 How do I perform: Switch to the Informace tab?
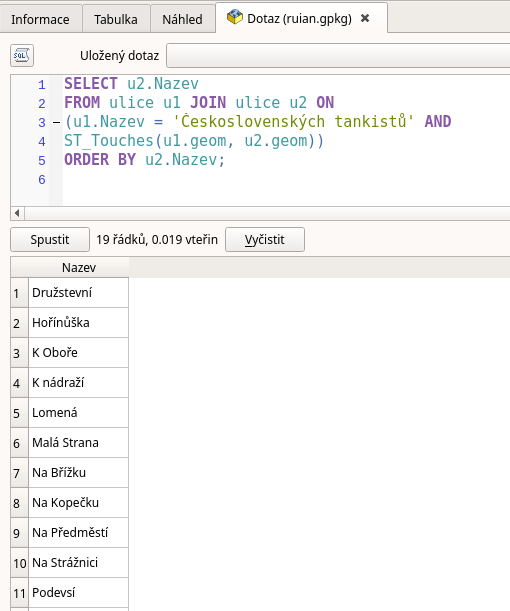coord(40,19)
